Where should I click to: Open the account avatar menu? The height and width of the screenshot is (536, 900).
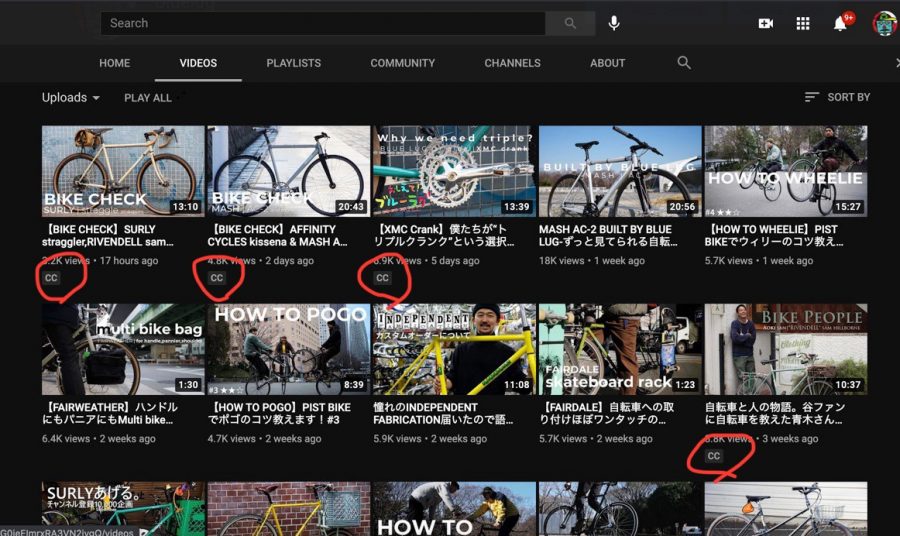coord(885,24)
